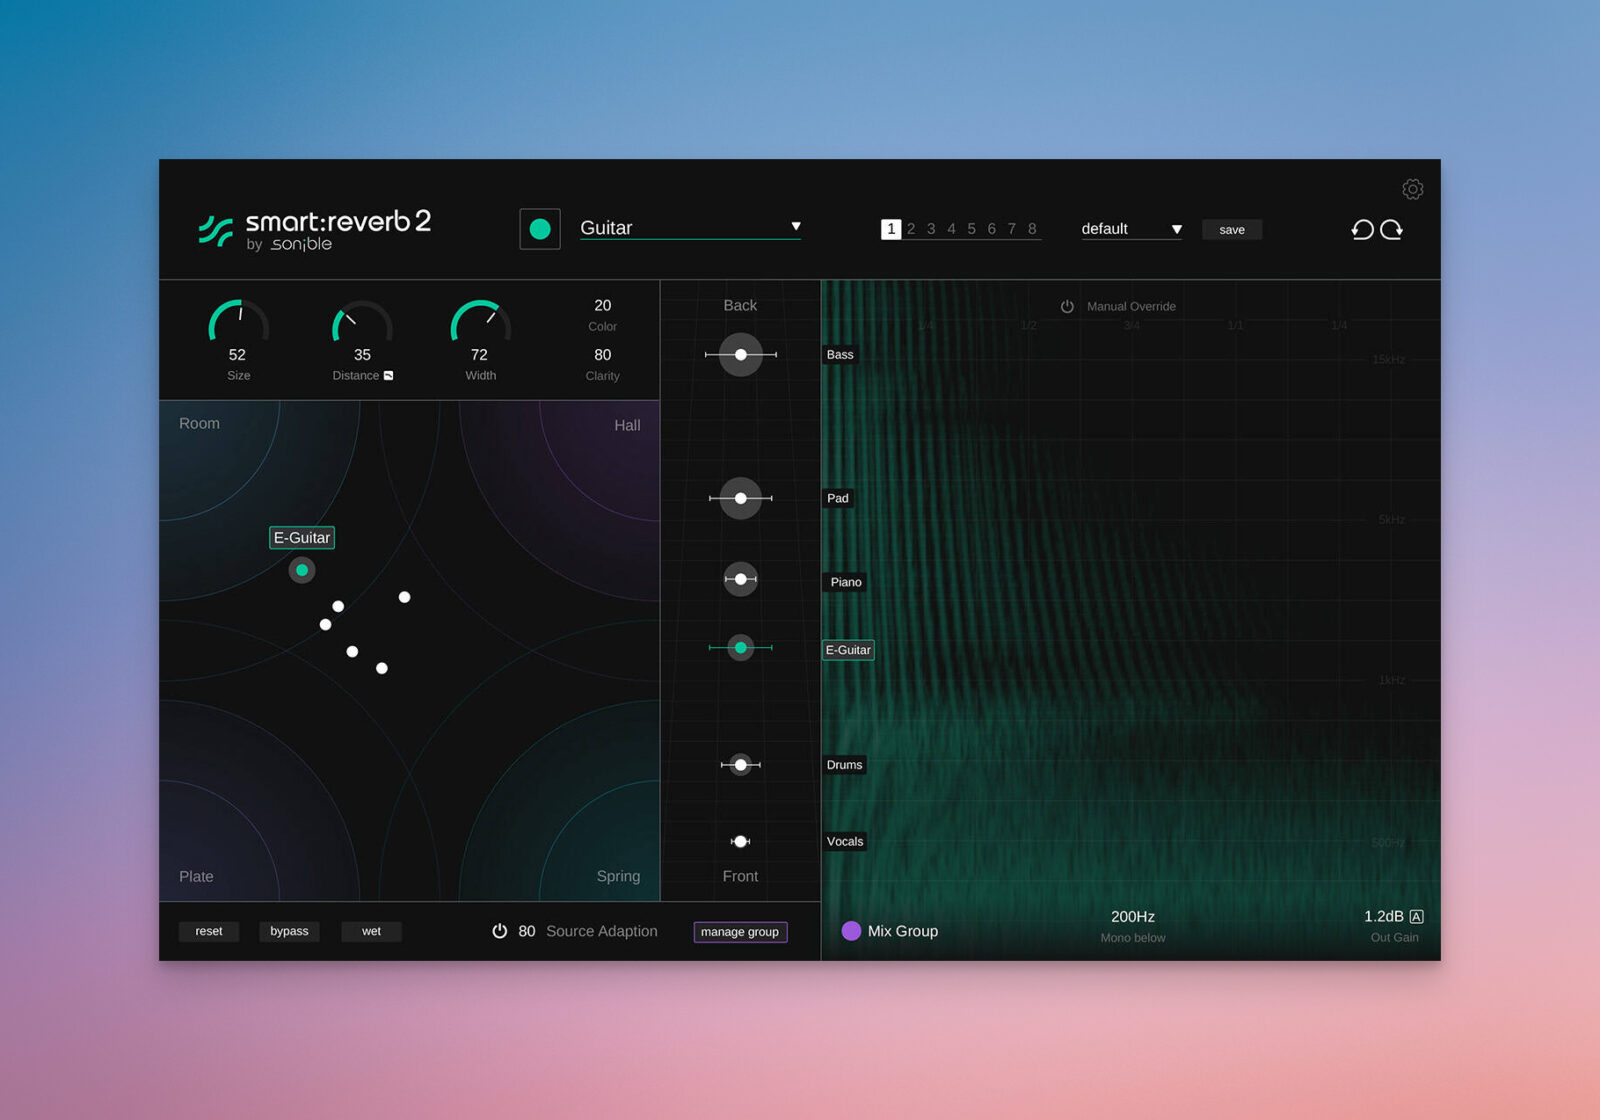1600x1120 pixels.
Task: Toggle the bypass button
Action: point(289,931)
